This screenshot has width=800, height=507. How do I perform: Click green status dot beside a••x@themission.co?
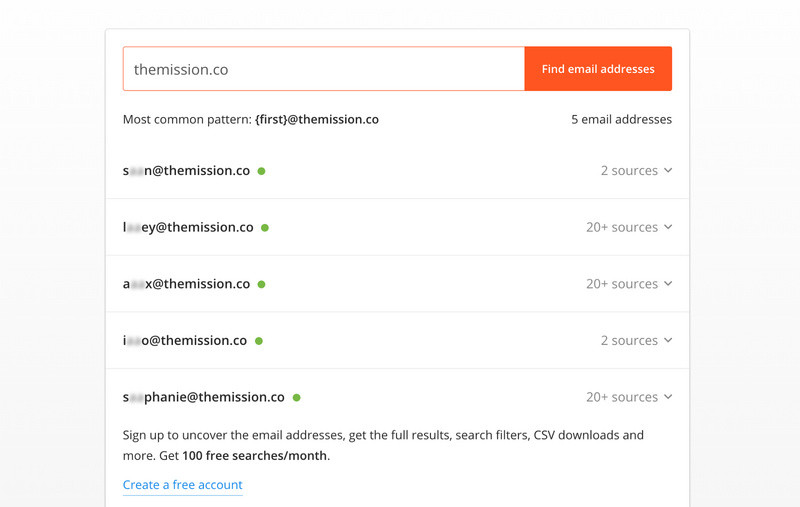[262, 284]
